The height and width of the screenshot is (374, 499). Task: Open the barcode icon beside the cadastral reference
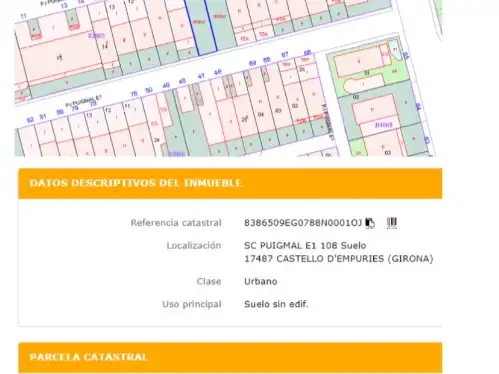(x=392, y=223)
